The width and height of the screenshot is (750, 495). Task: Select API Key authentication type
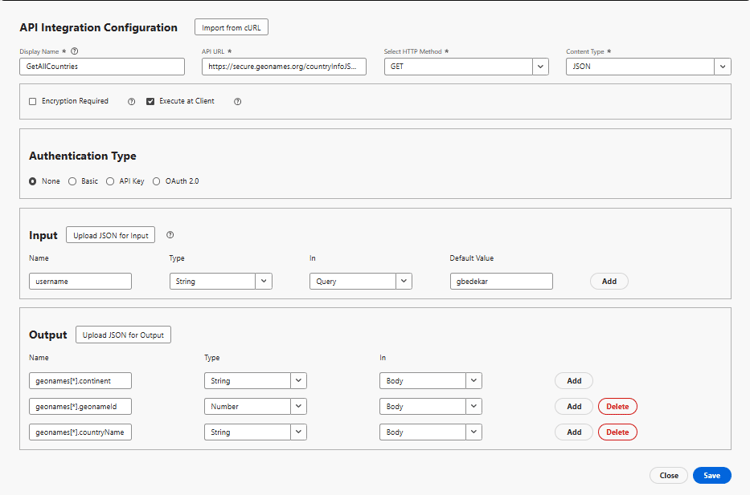(110, 181)
